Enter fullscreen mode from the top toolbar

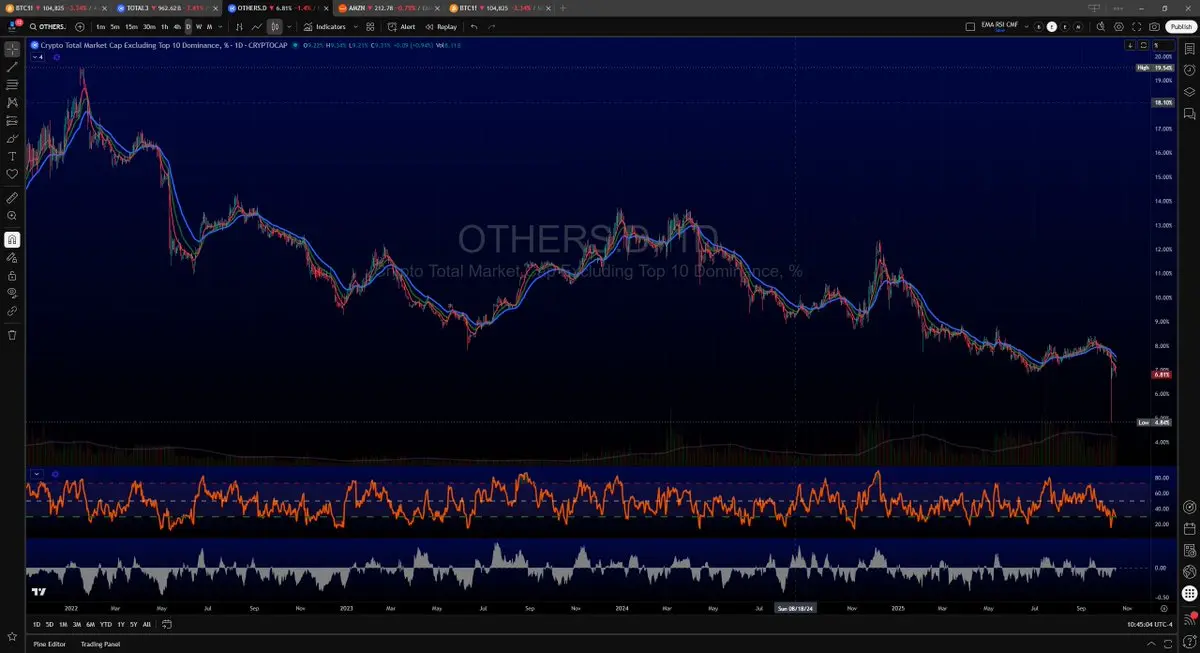[1137, 27]
